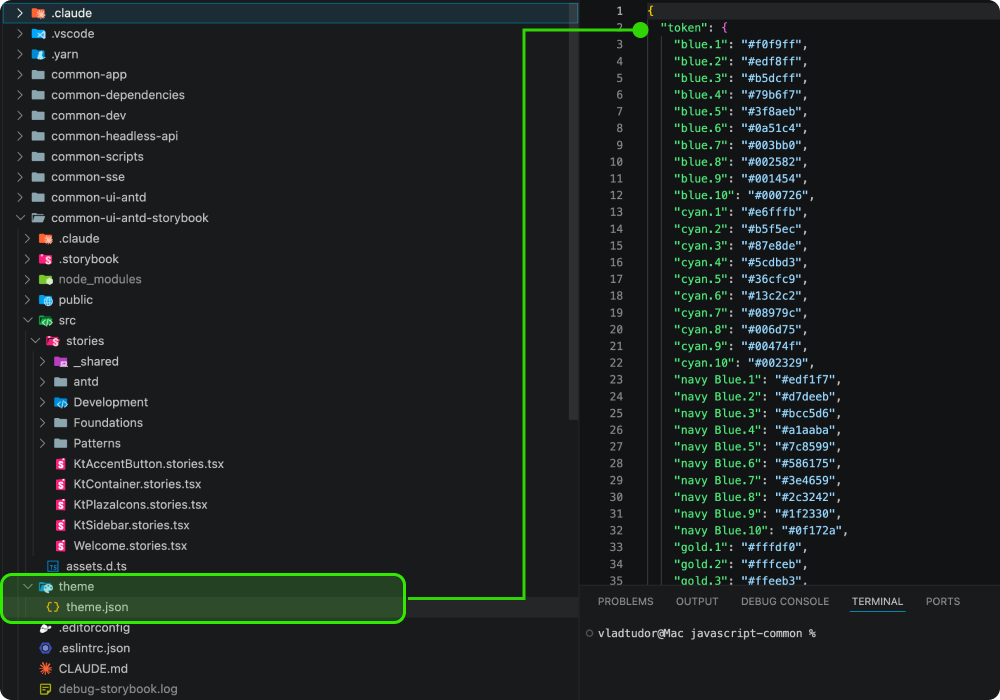Collapse the common-ui-antd-storybook folder chevron
This screenshot has width=1000, height=700.
coord(20,218)
